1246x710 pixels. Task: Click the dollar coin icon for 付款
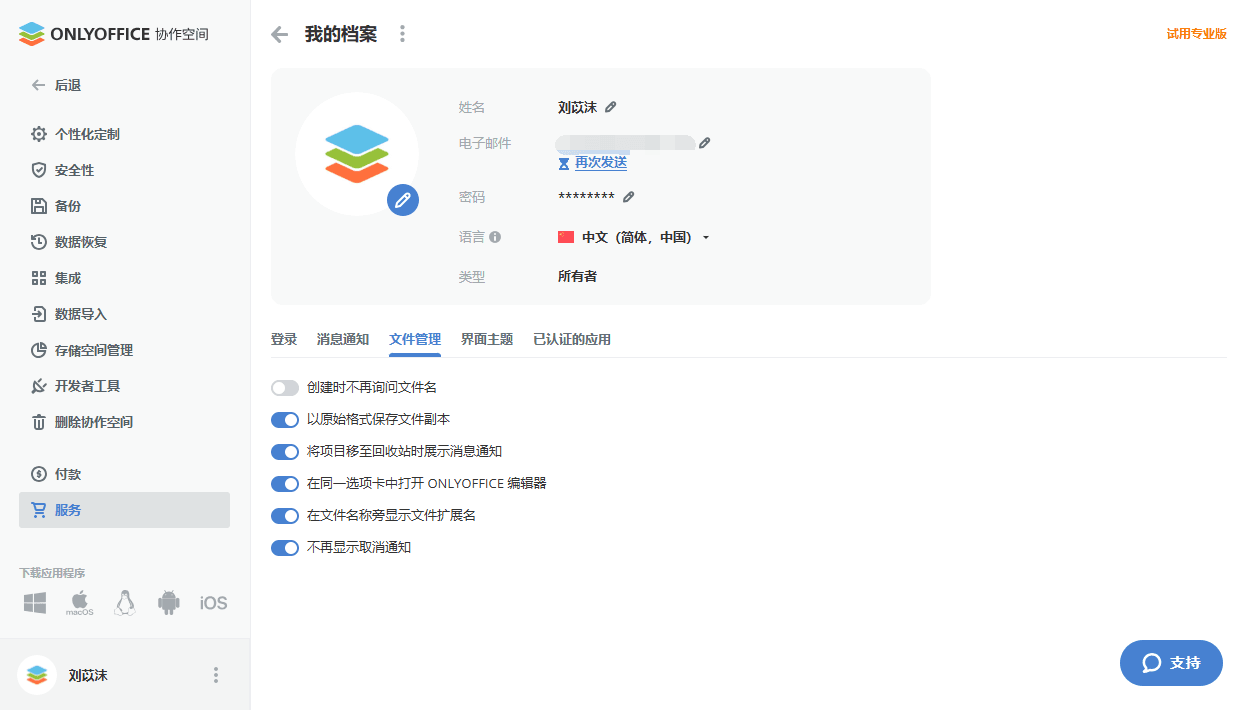(39, 474)
